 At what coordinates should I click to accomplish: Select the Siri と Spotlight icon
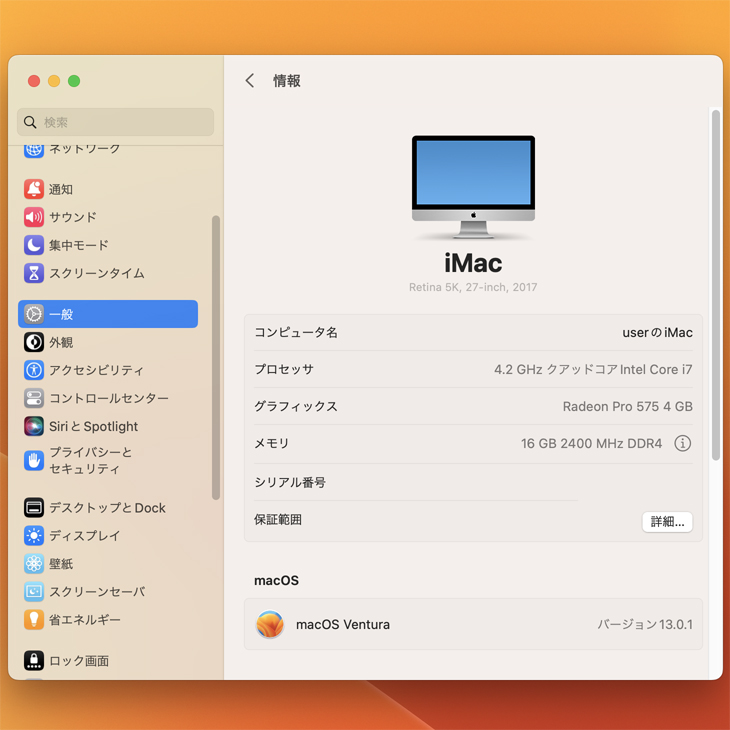coord(34,426)
